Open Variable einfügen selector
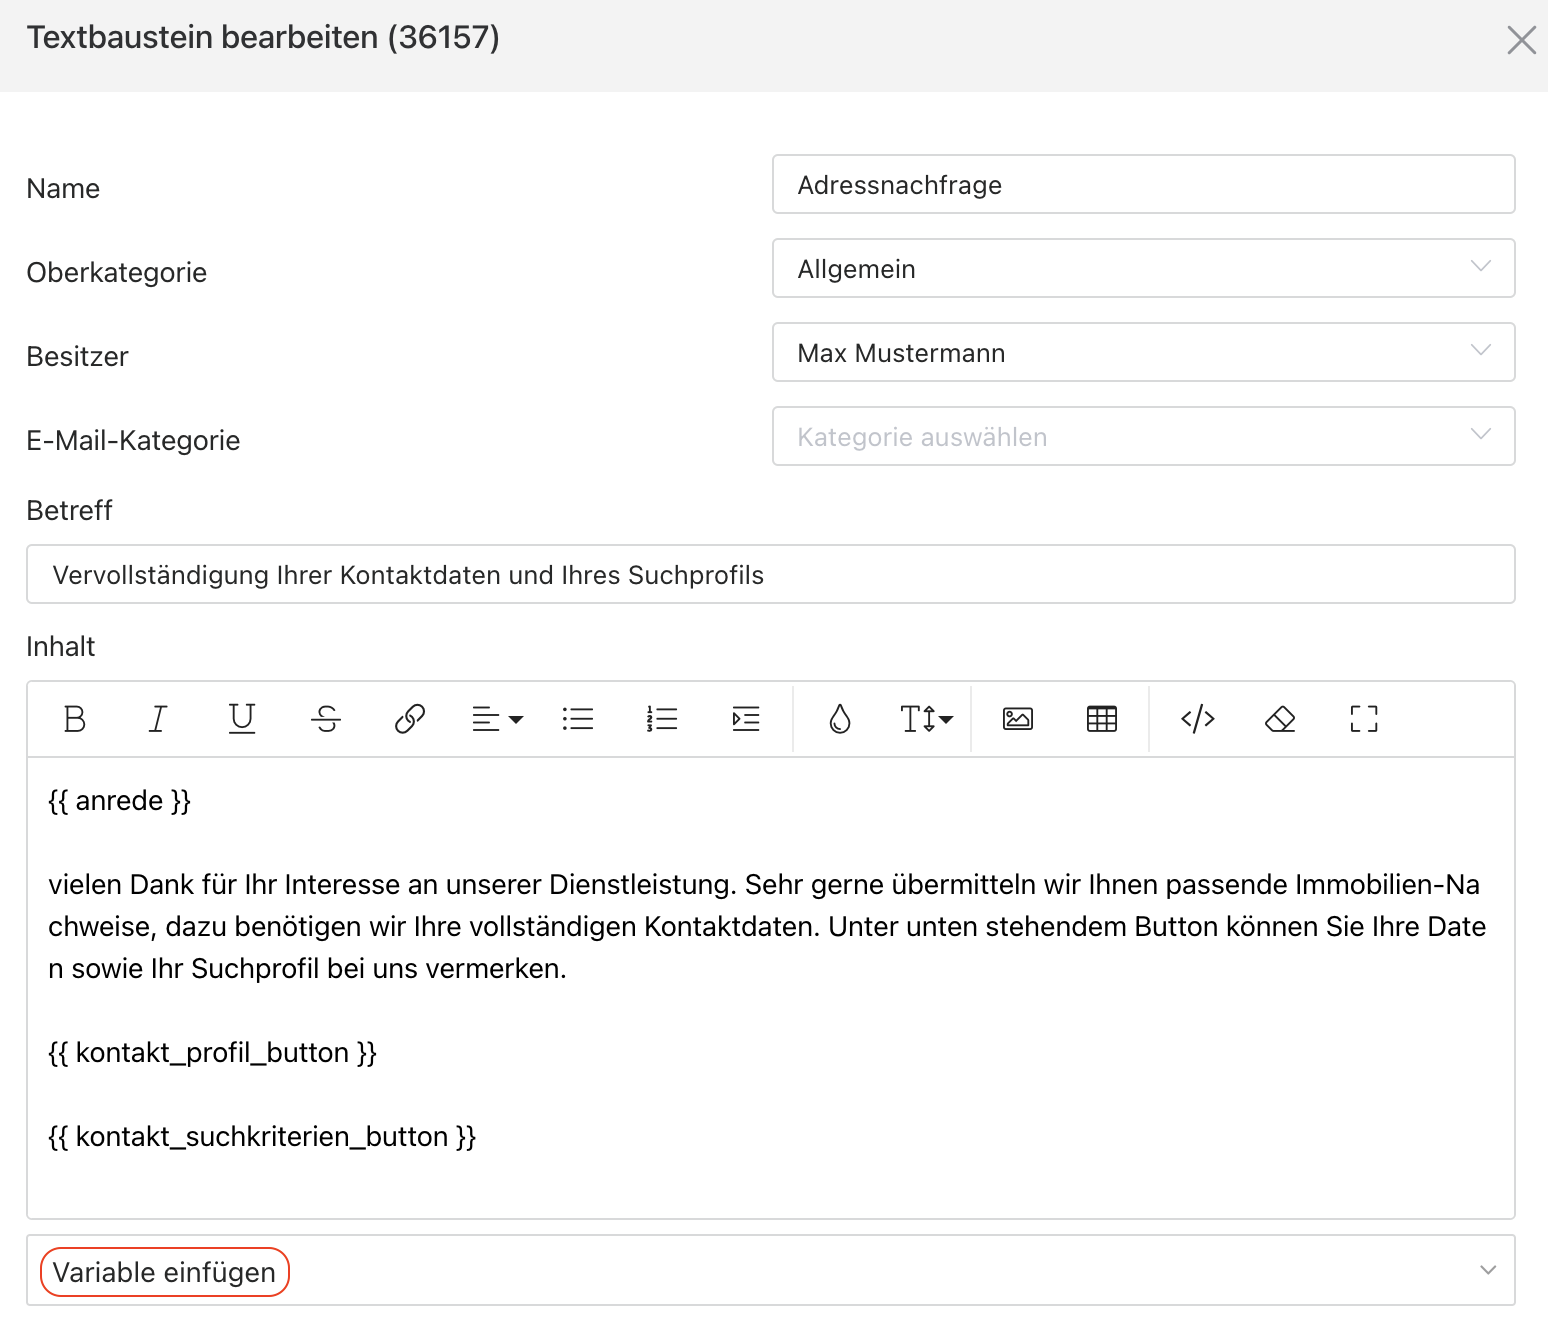Screen dimensions: 1548x1318 click(770, 1270)
